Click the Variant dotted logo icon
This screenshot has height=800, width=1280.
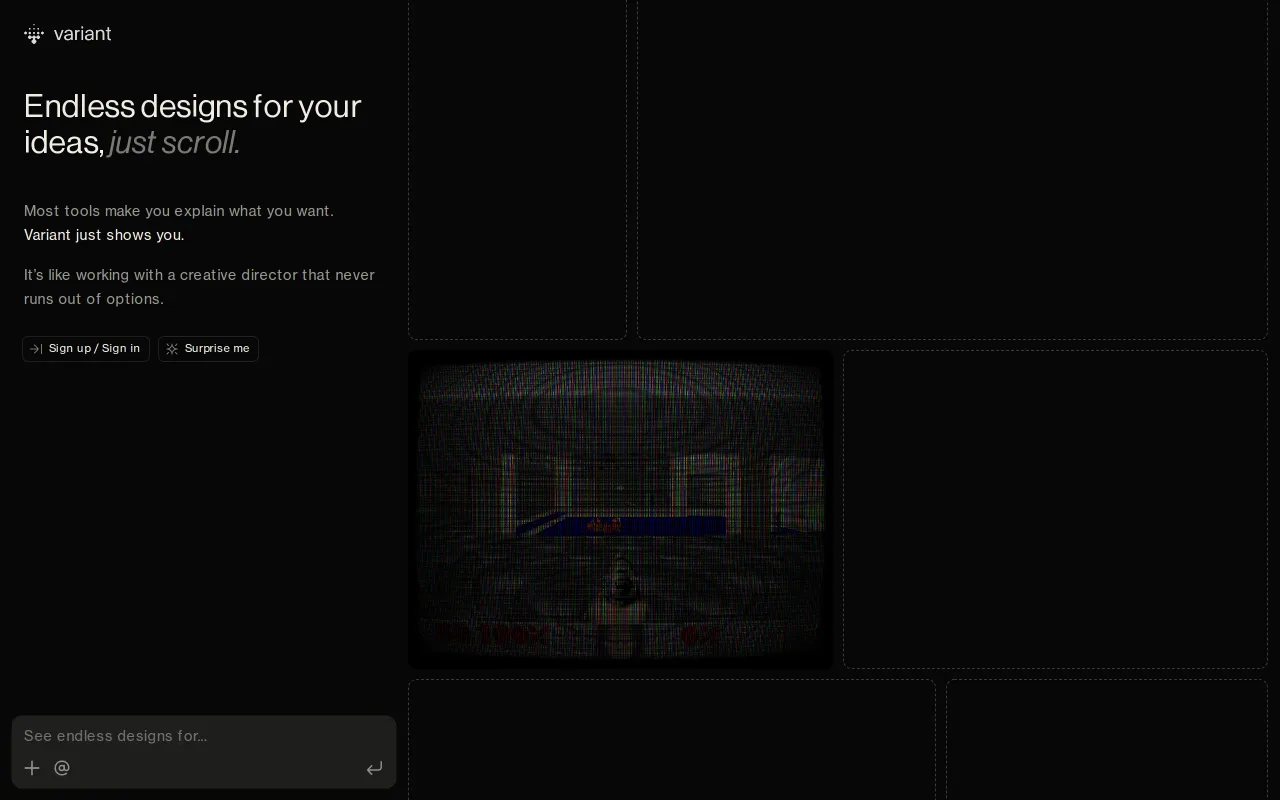(x=34, y=34)
